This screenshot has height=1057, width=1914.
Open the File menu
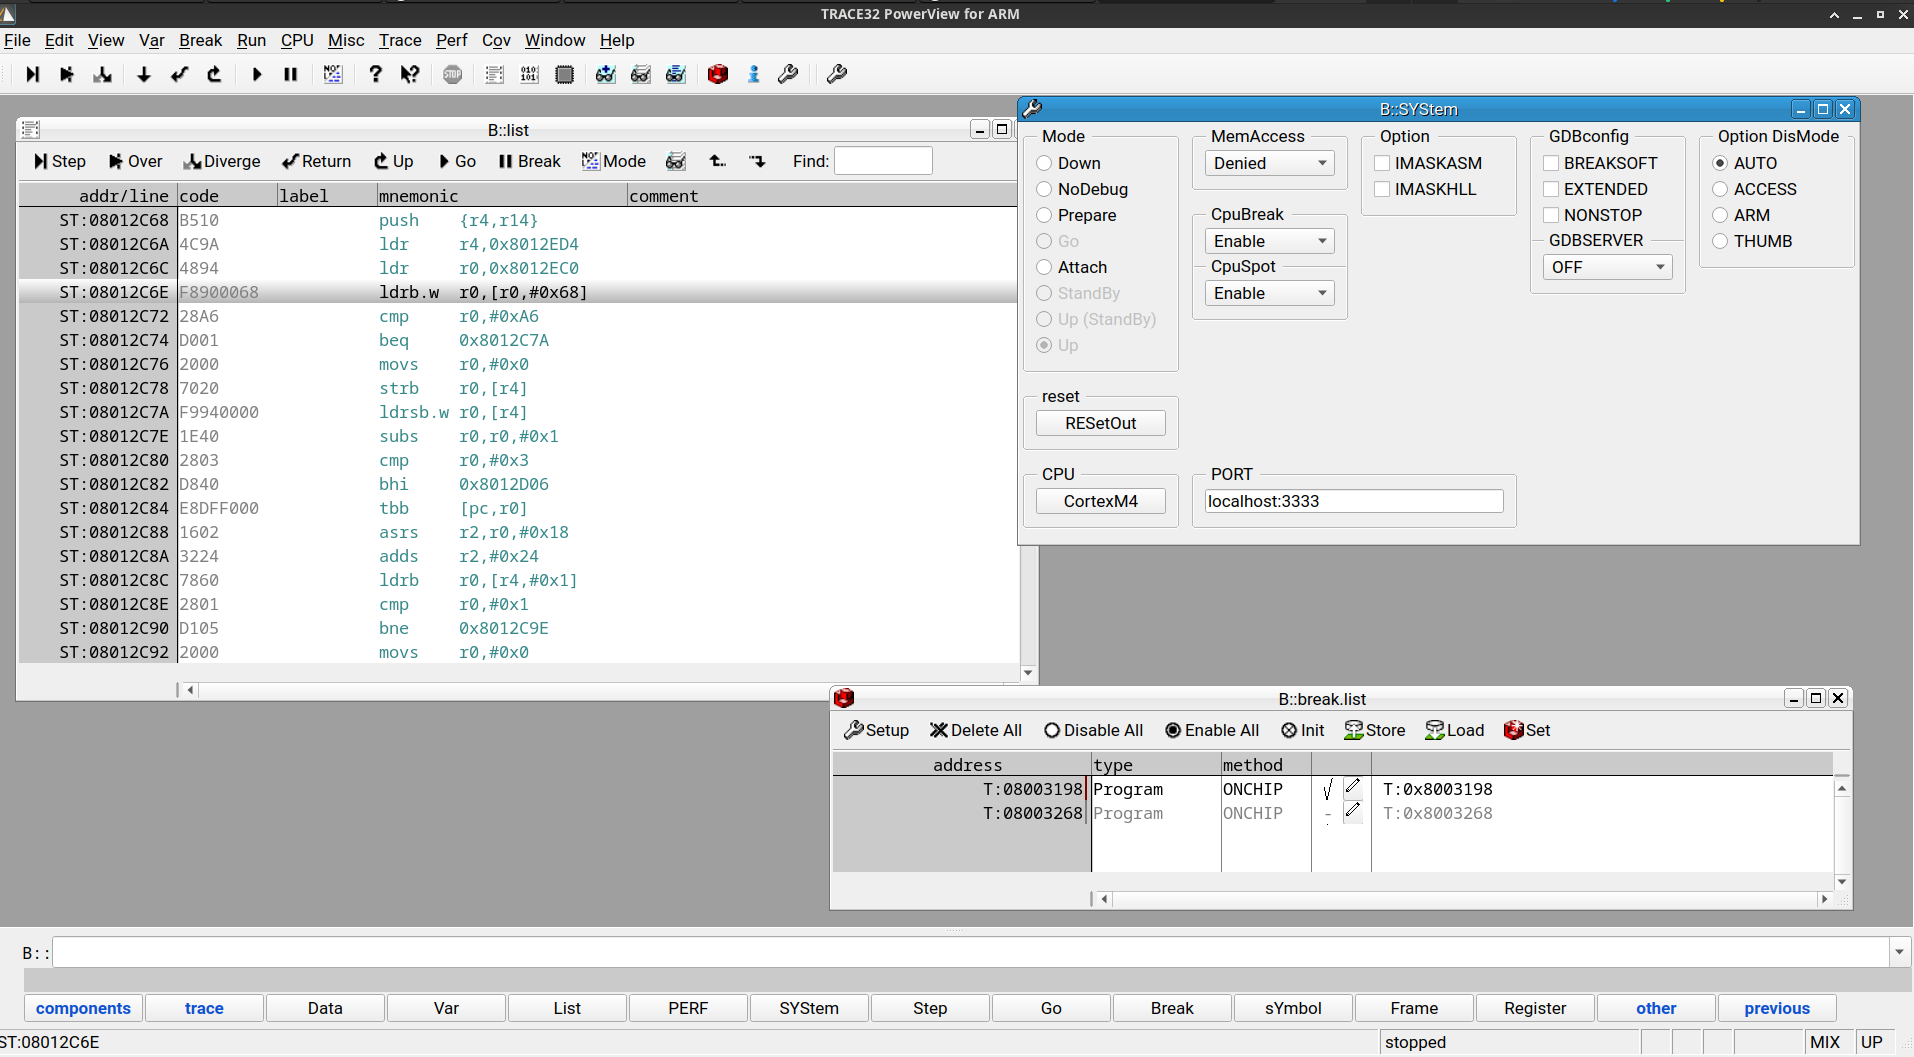(x=17, y=40)
